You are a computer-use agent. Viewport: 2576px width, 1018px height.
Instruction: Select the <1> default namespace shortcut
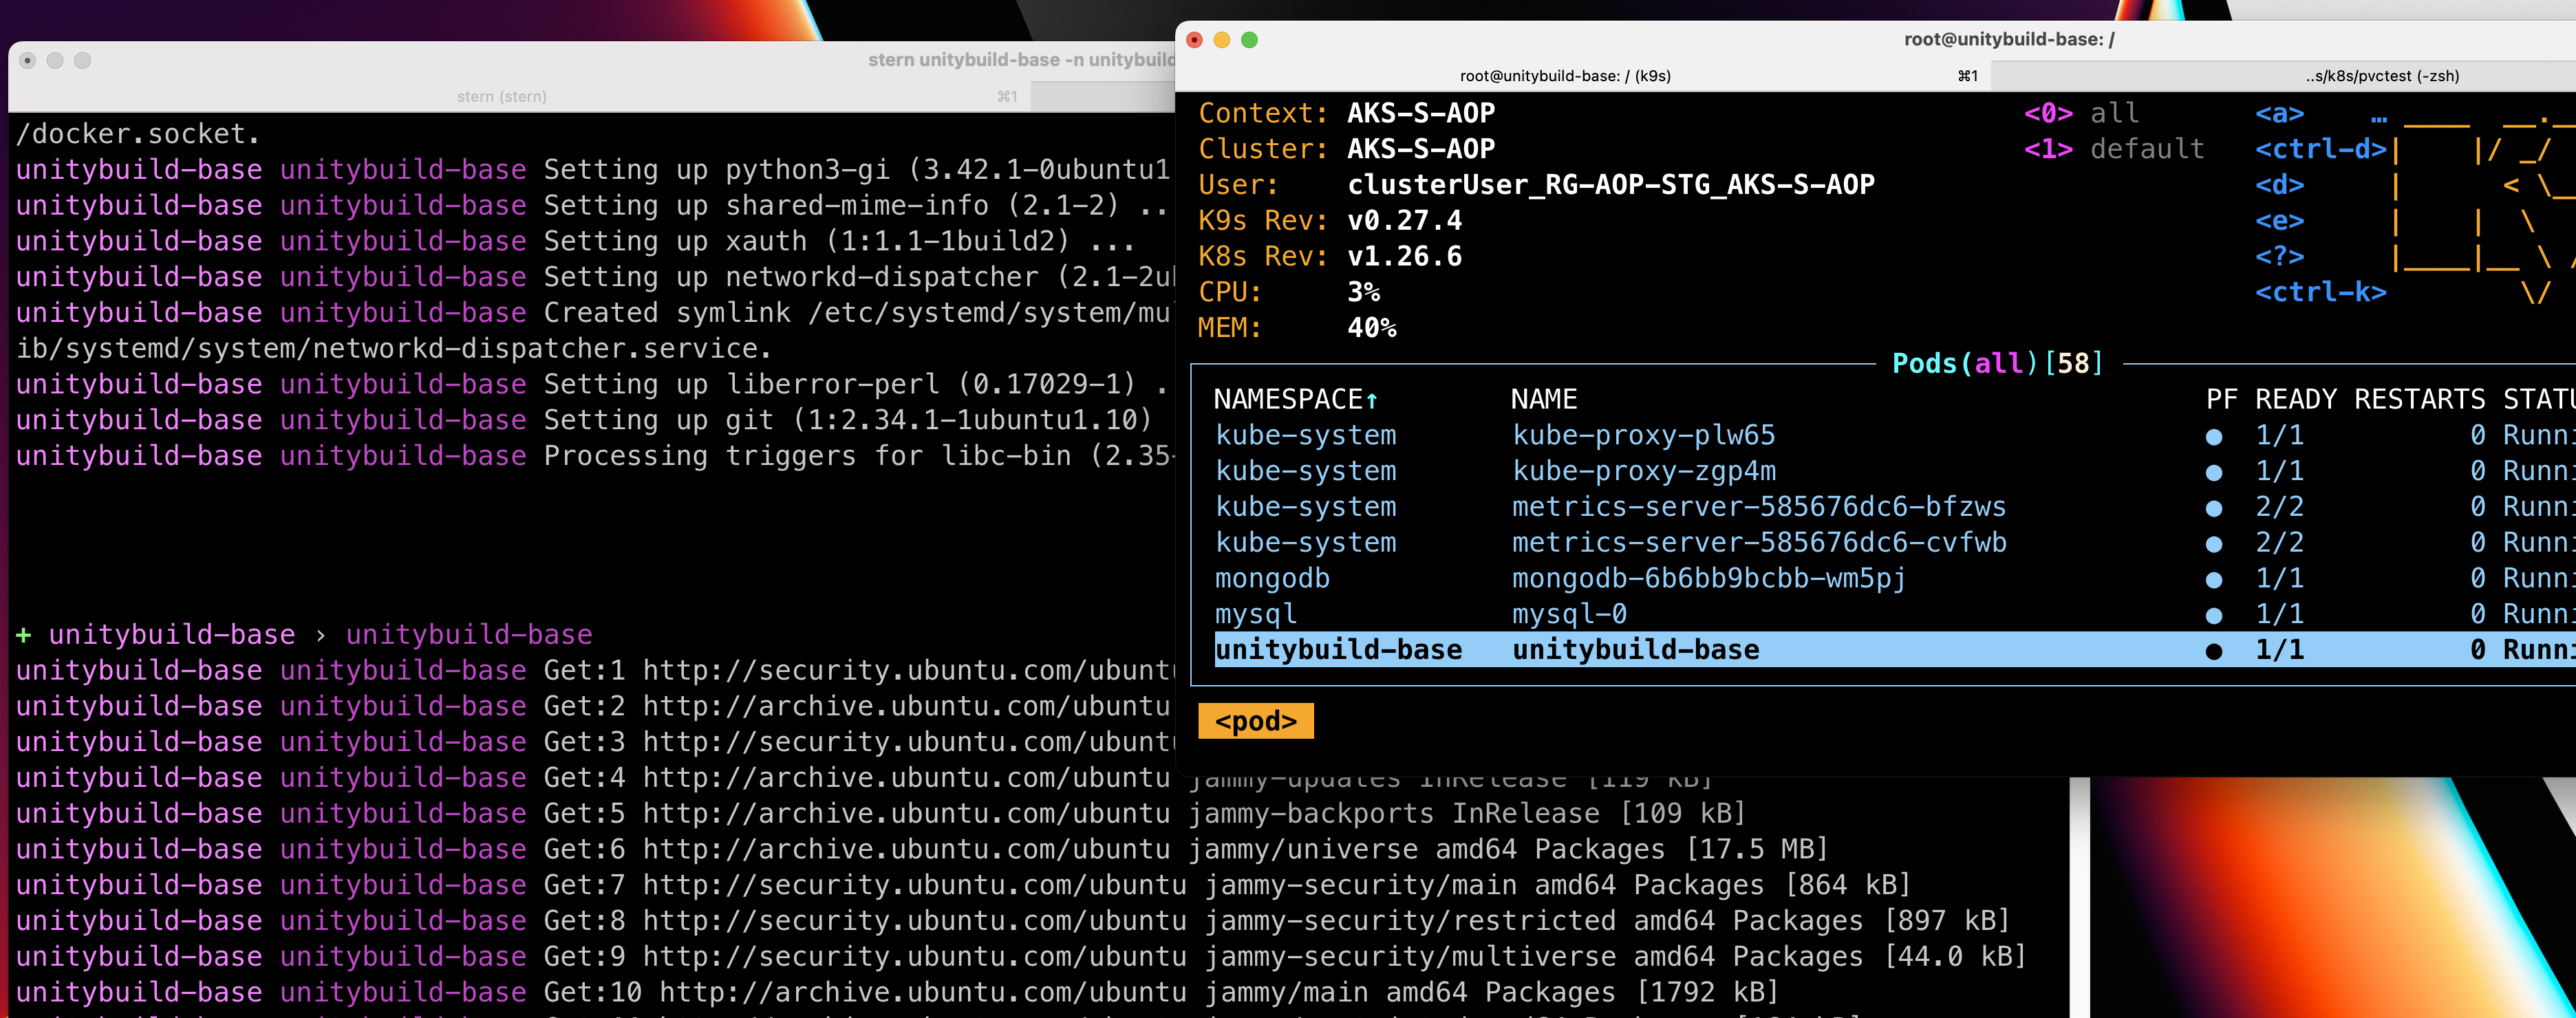click(2114, 149)
